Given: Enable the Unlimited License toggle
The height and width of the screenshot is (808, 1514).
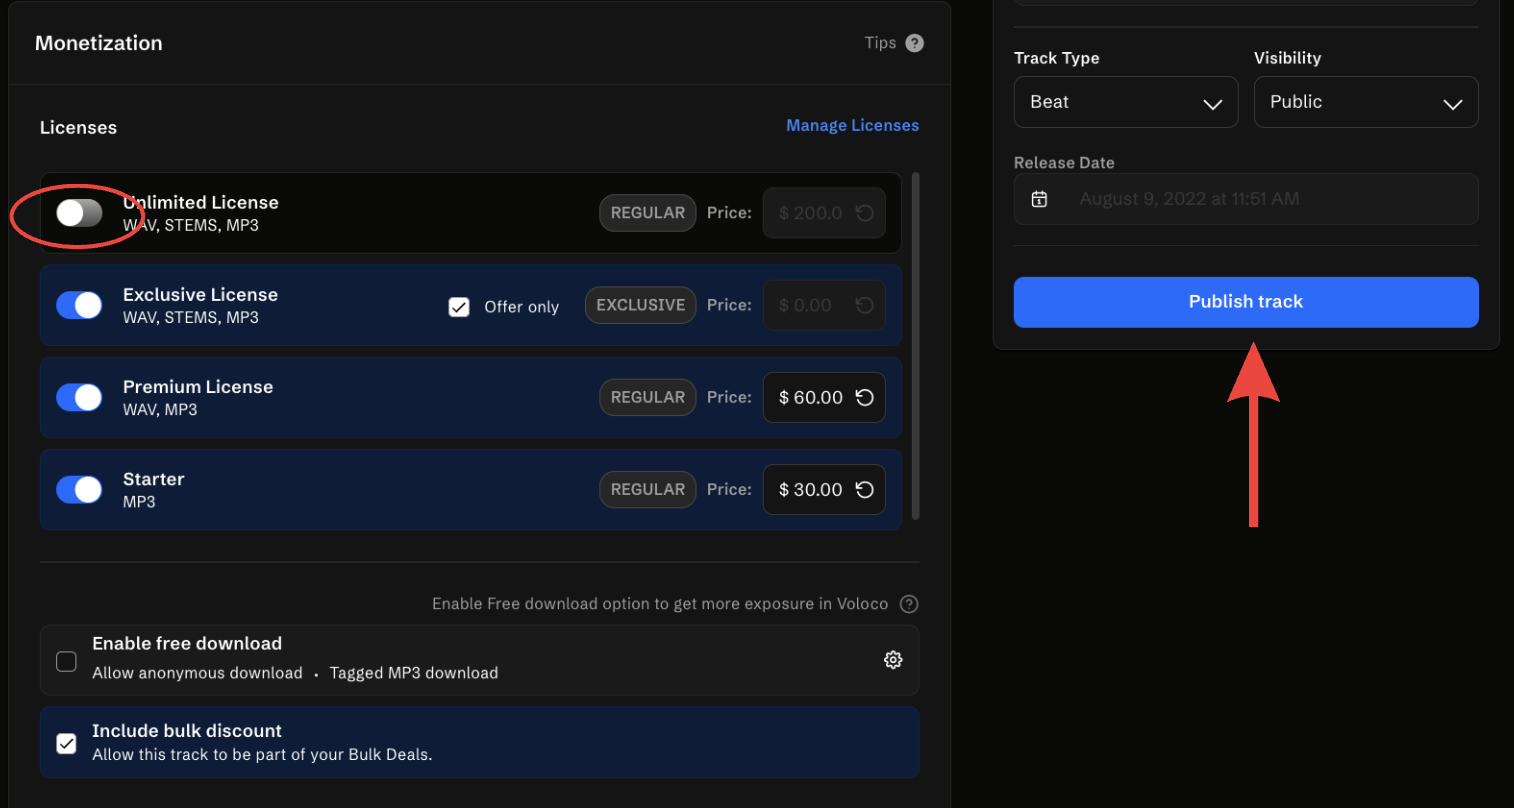Looking at the screenshot, I should [x=80, y=213].
